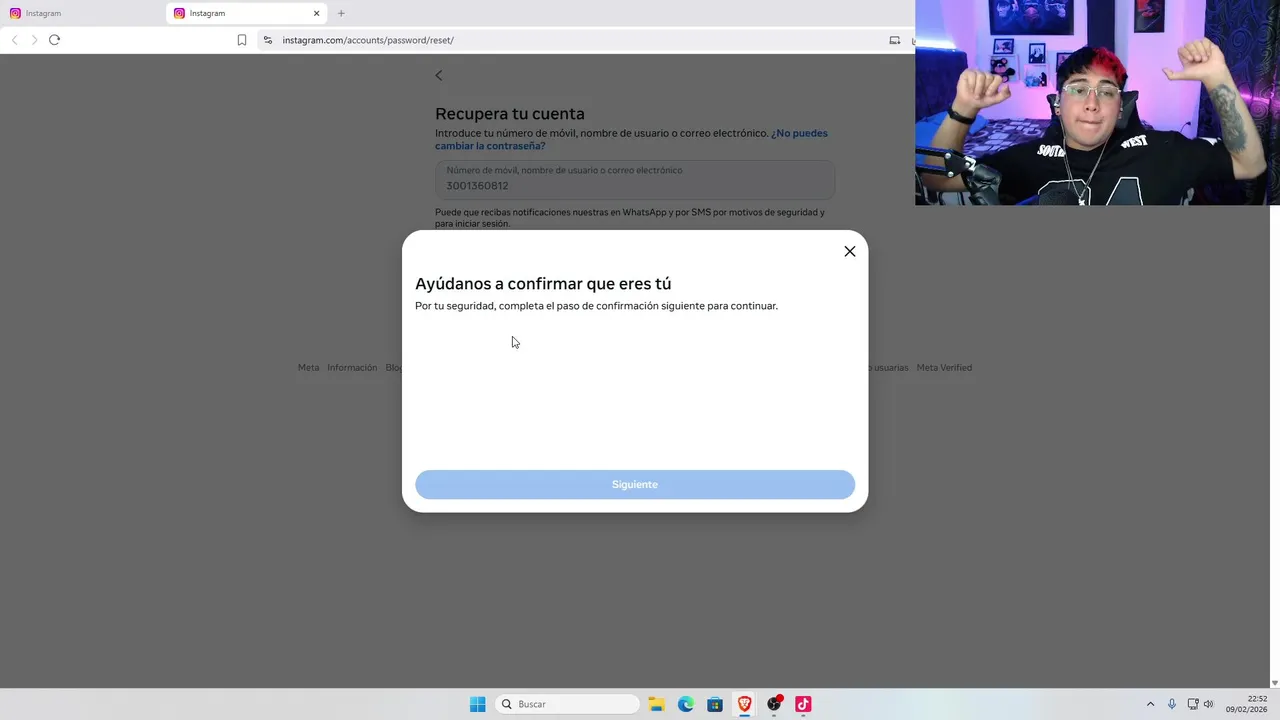Click the 'Ayúdanos a confirmar que eres tú' title

pyautogui.click(x=543, y=284)
